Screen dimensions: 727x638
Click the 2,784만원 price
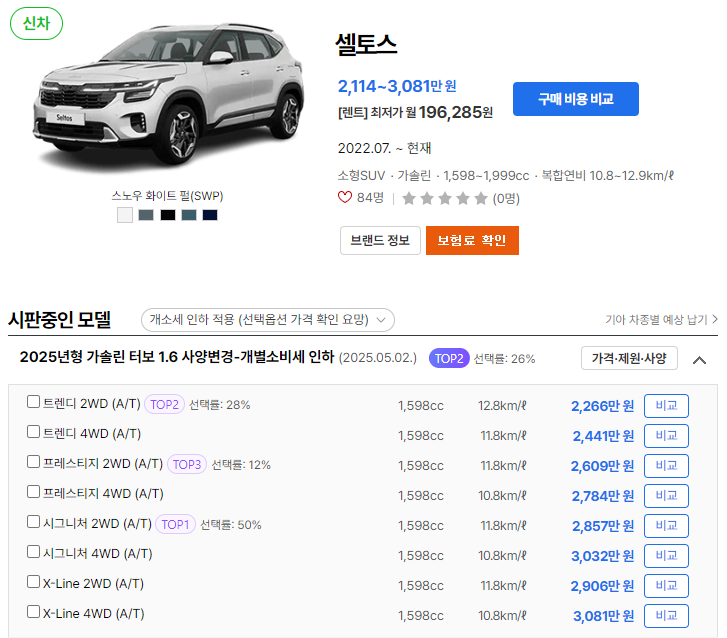(603, 496)
